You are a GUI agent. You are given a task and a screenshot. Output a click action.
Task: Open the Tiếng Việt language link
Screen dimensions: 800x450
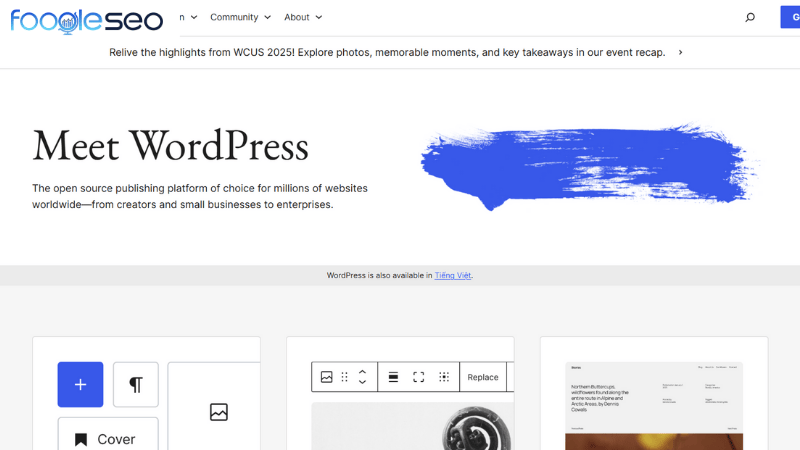453,276
